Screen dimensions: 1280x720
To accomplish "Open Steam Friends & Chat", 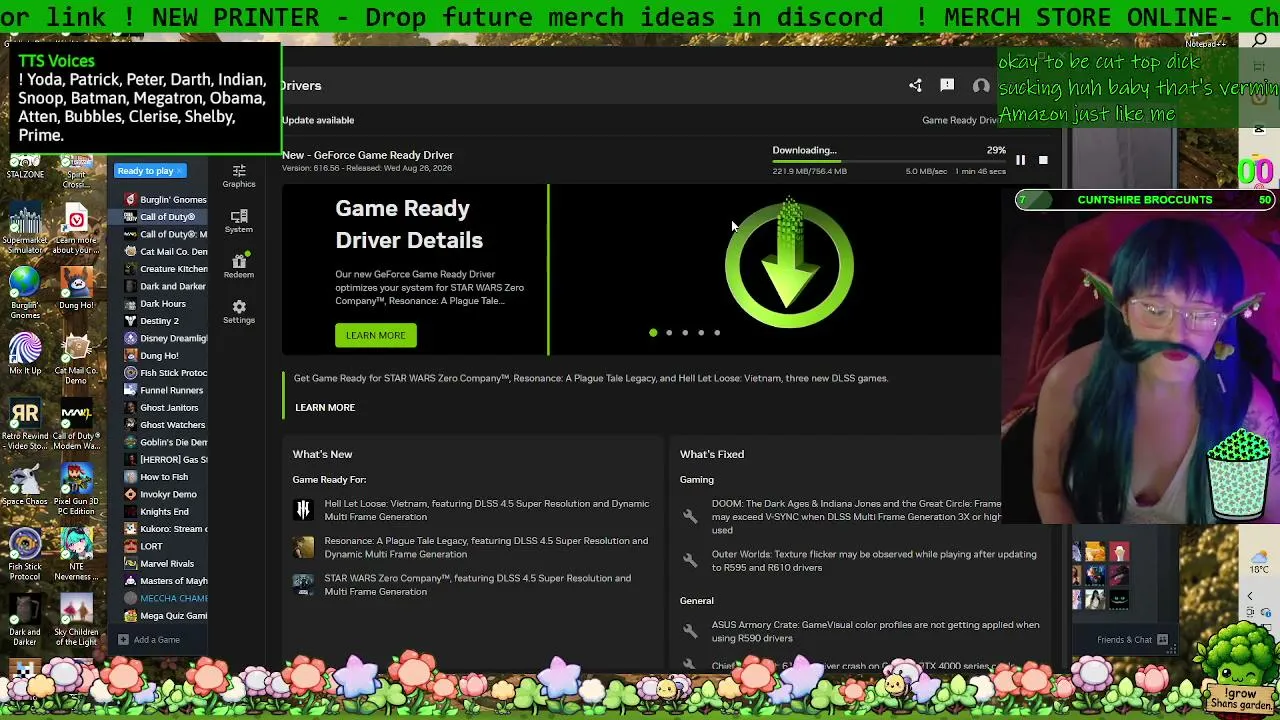I will click(x=1132, y=640).
